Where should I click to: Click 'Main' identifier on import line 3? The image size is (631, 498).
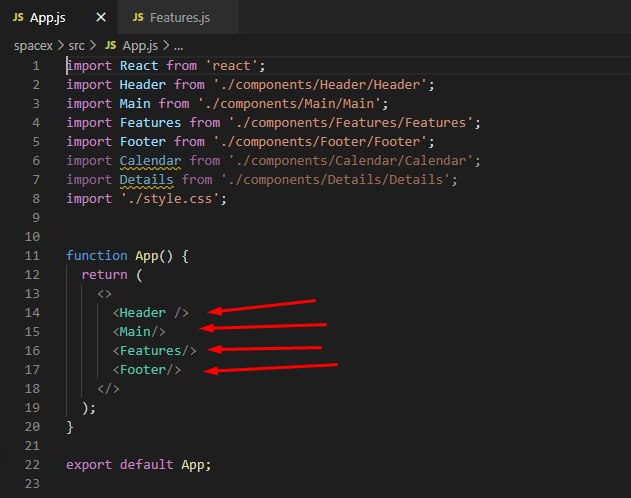point(135,103)
